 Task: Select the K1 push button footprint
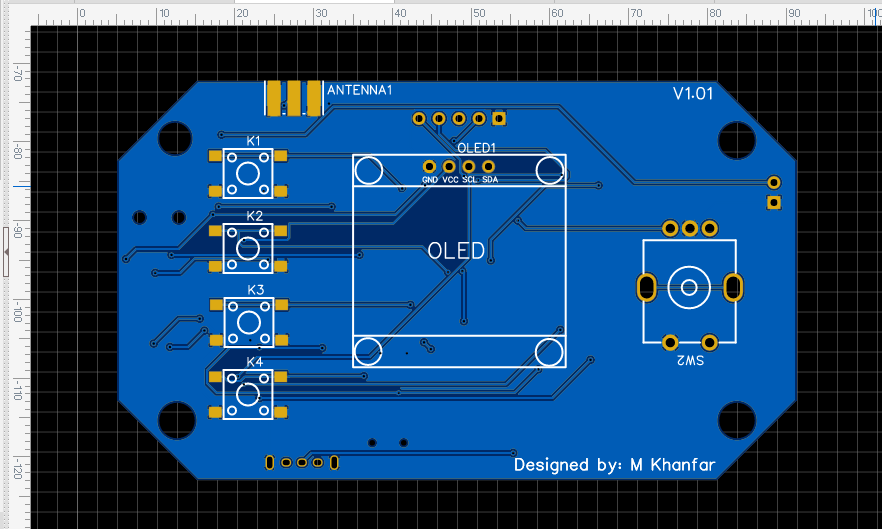(248, 173)
